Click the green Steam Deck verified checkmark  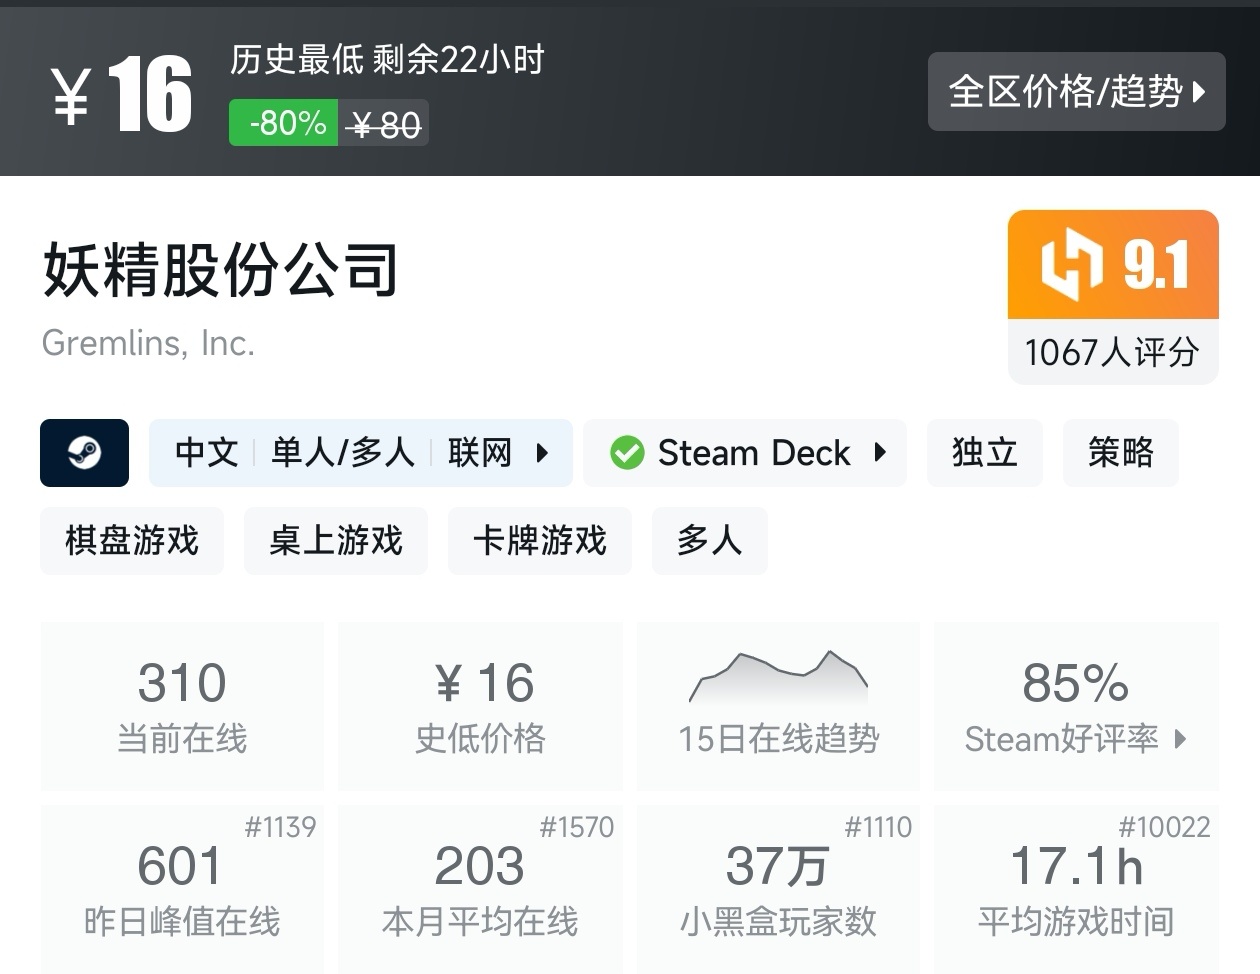(x=627, y=453)
